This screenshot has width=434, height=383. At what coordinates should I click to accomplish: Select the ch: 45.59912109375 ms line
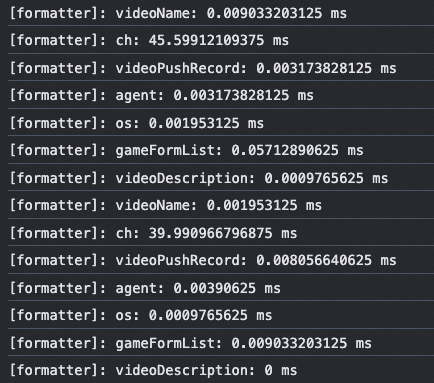click(x=149, y=40)
